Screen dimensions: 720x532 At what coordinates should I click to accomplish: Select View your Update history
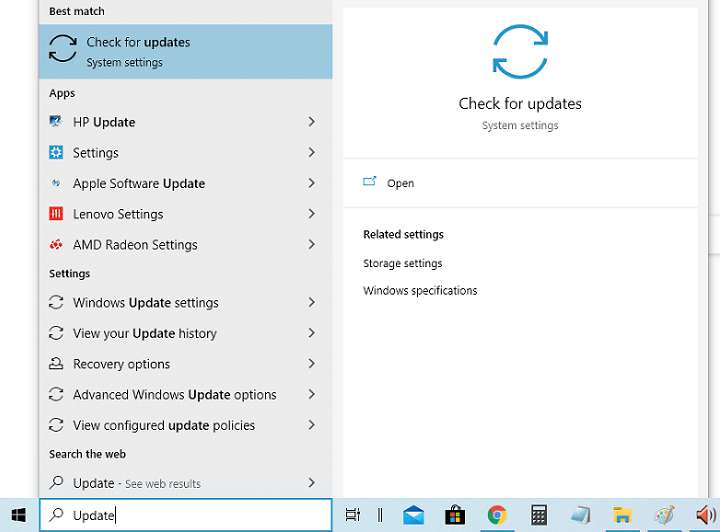[x=186, y=333]
